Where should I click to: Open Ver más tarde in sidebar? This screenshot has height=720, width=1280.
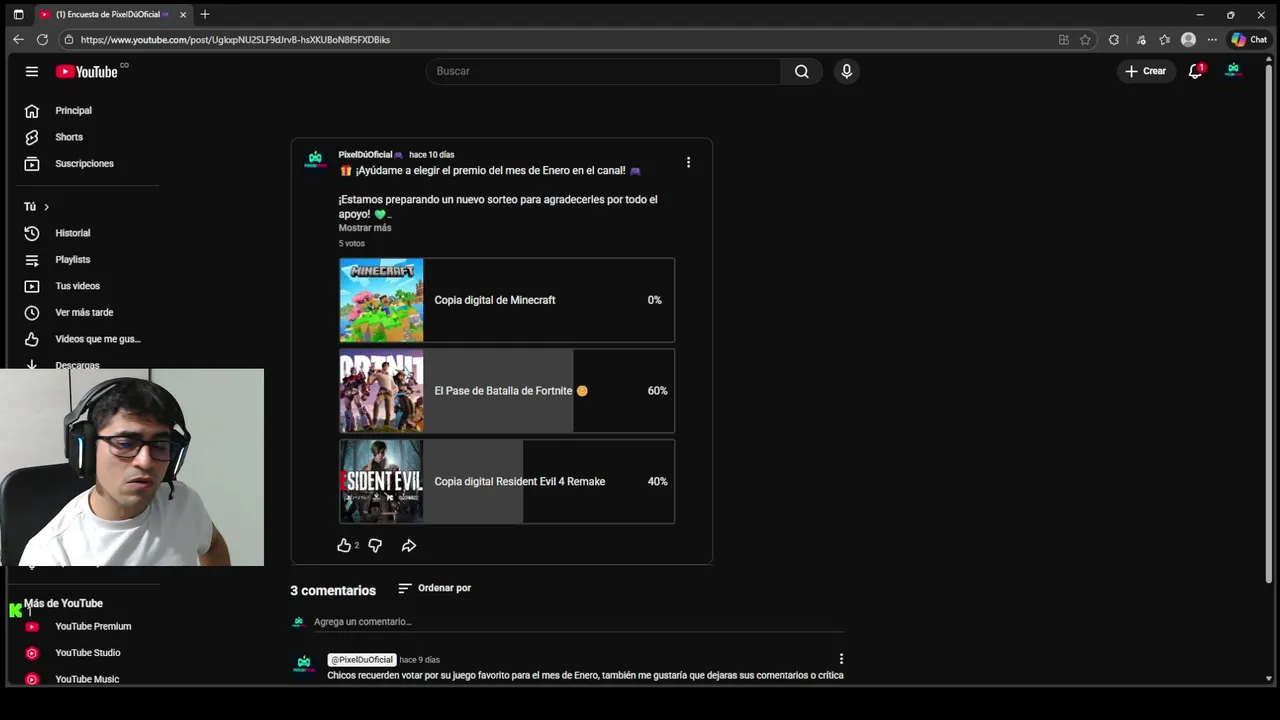tap(84, 312)
